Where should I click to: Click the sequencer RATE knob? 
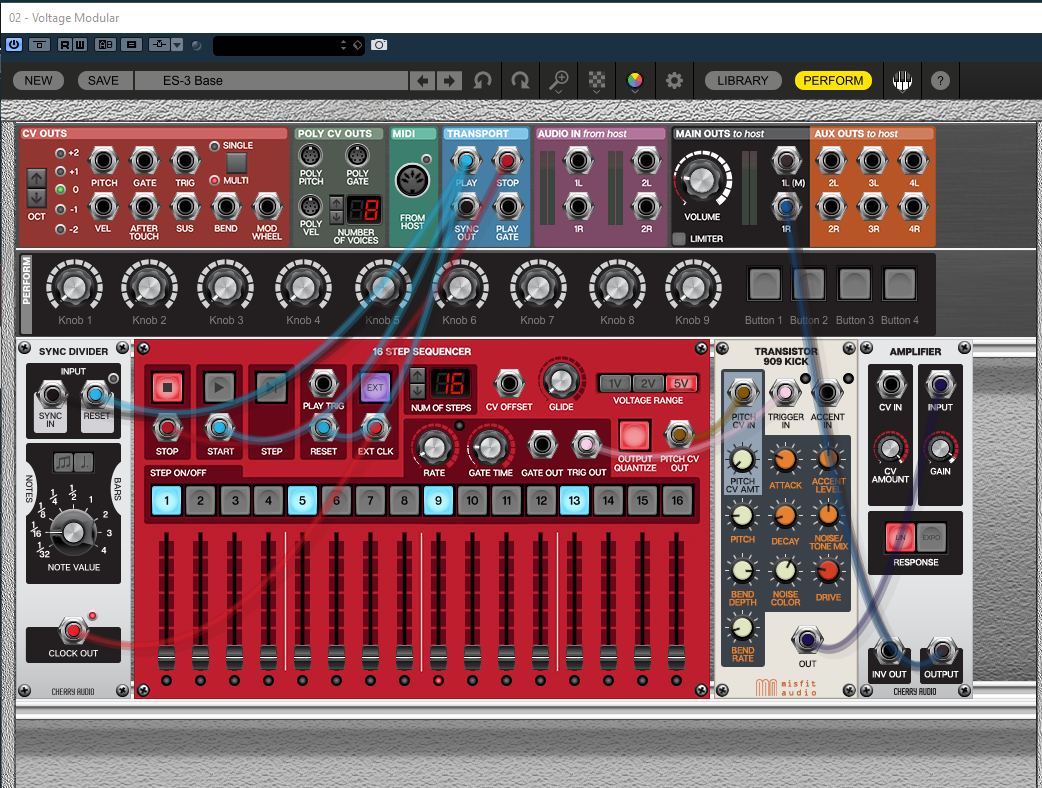433,447
